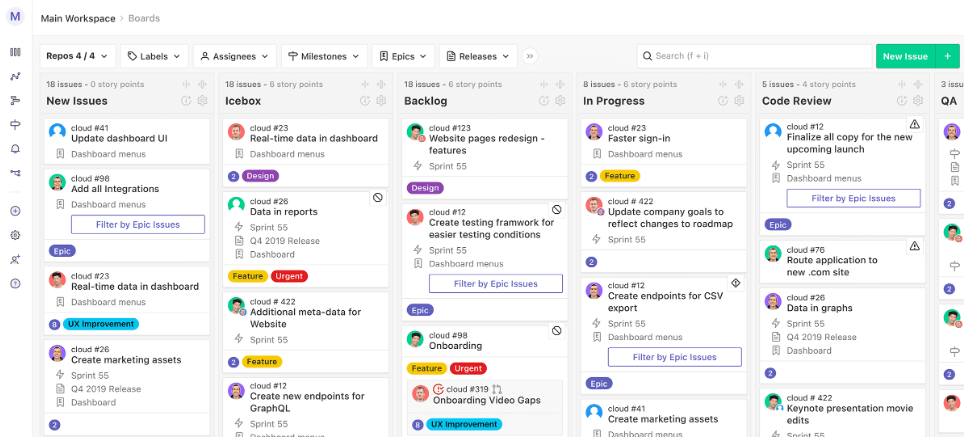964x437 pixels.
Task: Click Filter by Epic Issues on Create endpoints for CSV
Action: click(674, 356)
